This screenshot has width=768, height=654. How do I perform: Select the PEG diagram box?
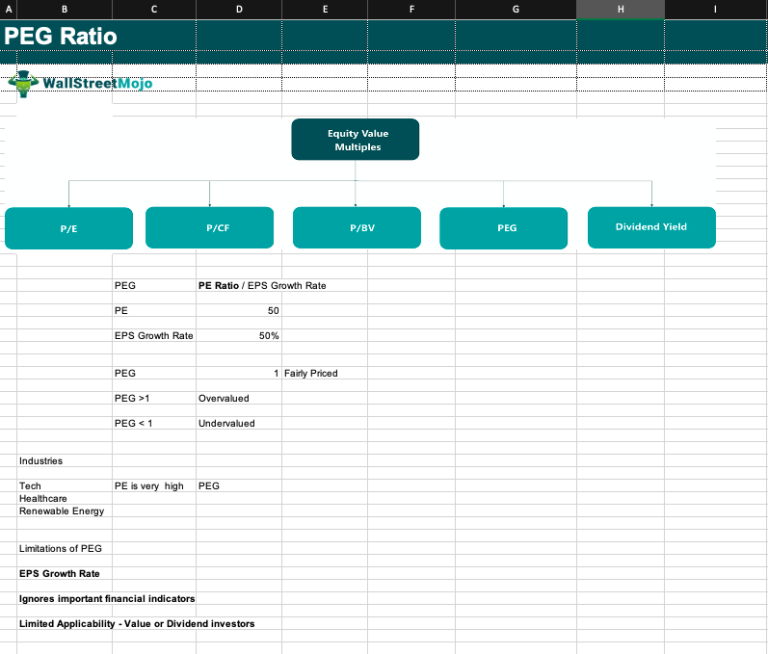tap(504, 228)
